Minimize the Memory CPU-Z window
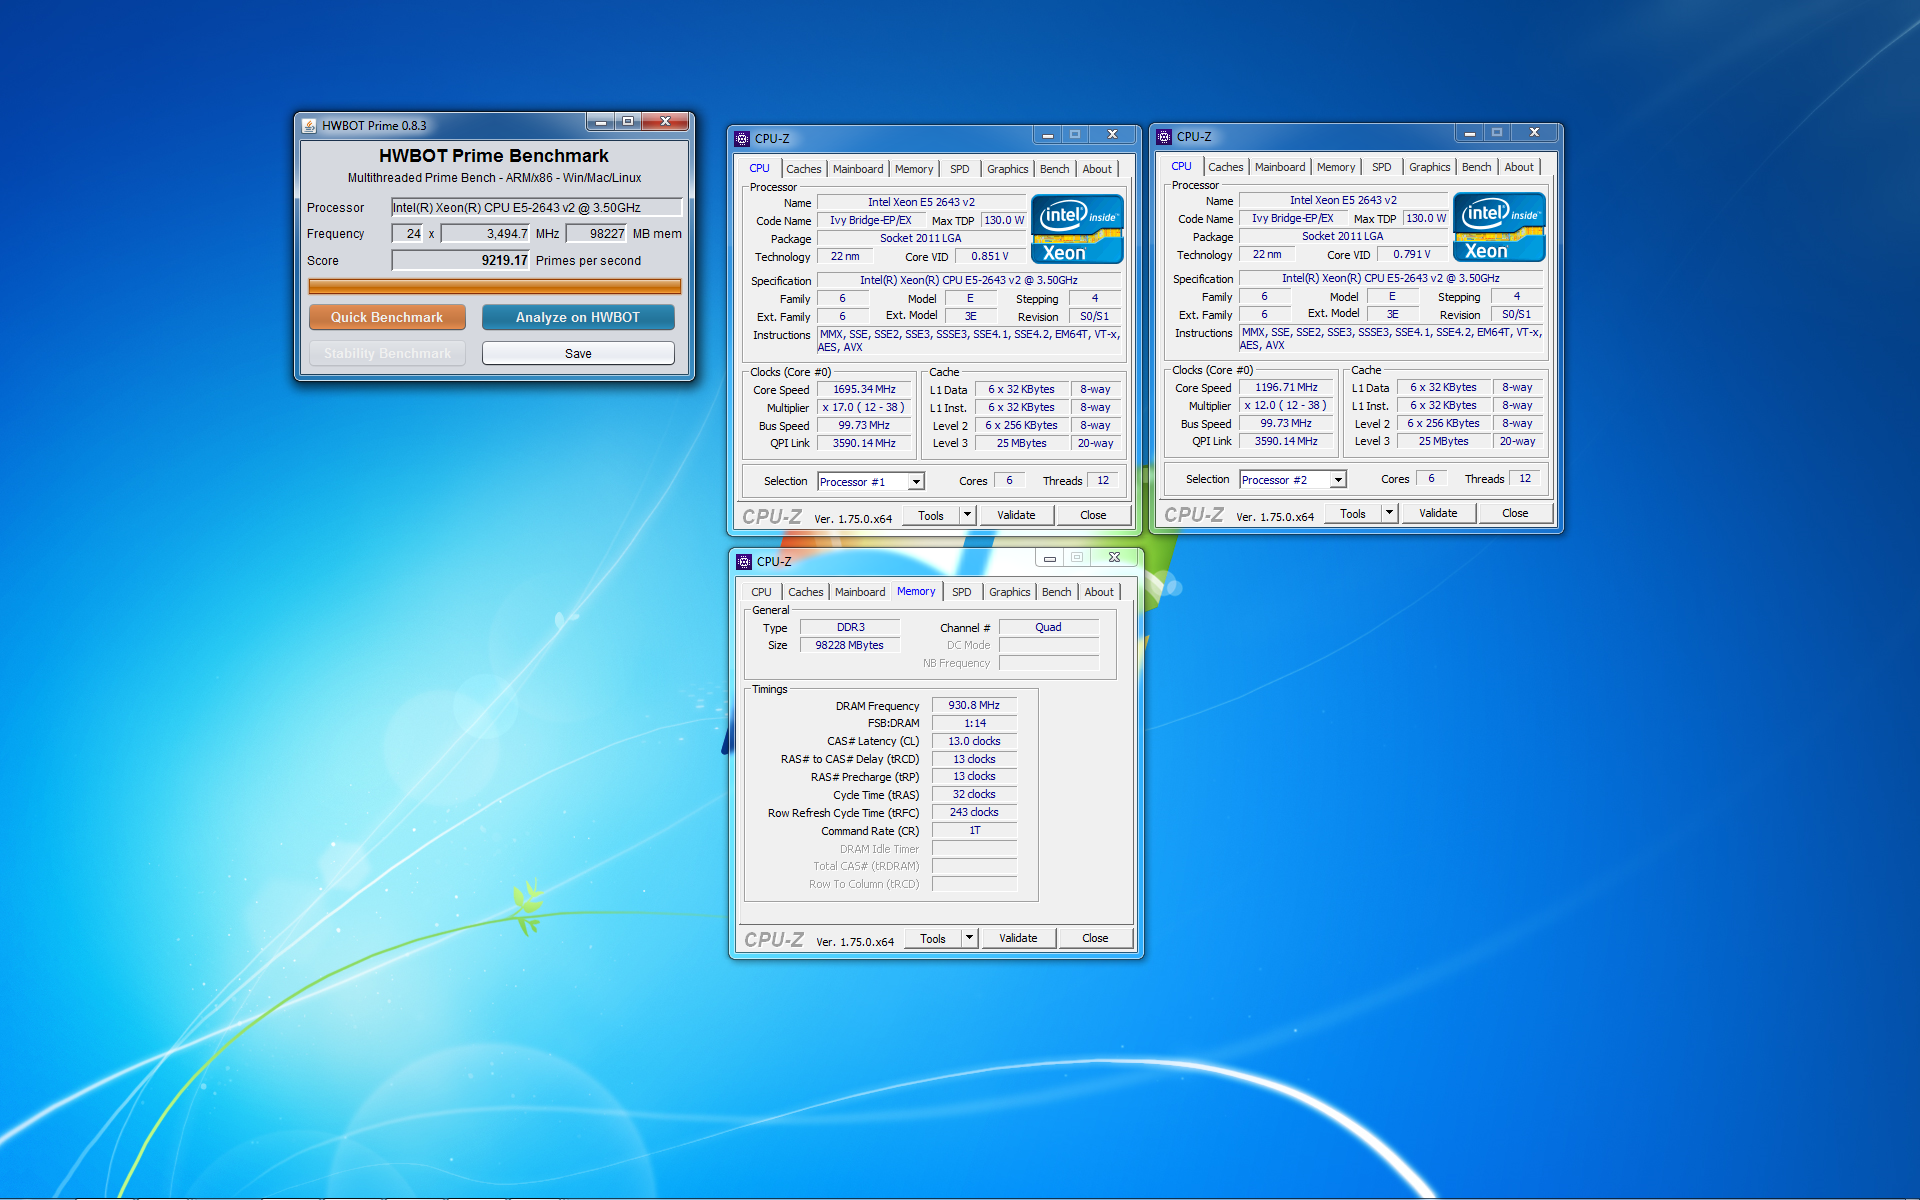Screen dimensions: 1920x1200 (1049, 558)
